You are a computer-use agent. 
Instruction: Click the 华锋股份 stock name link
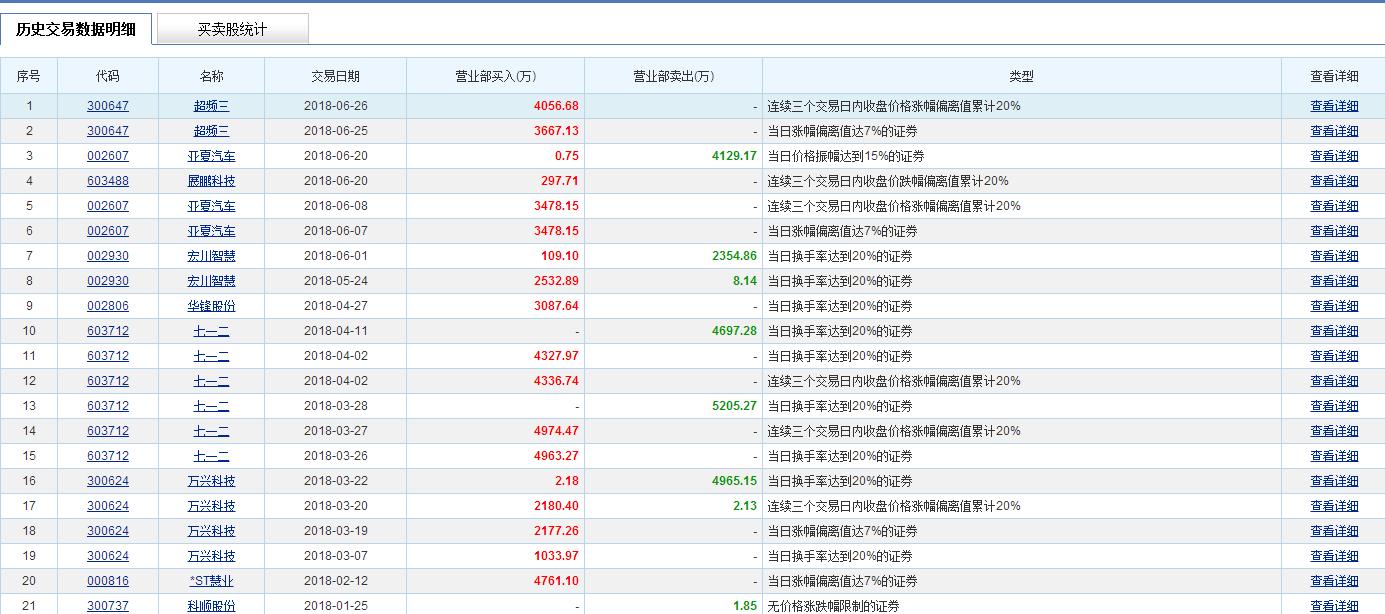211,305
